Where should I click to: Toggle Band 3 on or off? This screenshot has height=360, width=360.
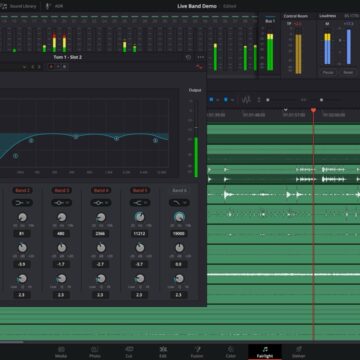click(x=61, y=190)
